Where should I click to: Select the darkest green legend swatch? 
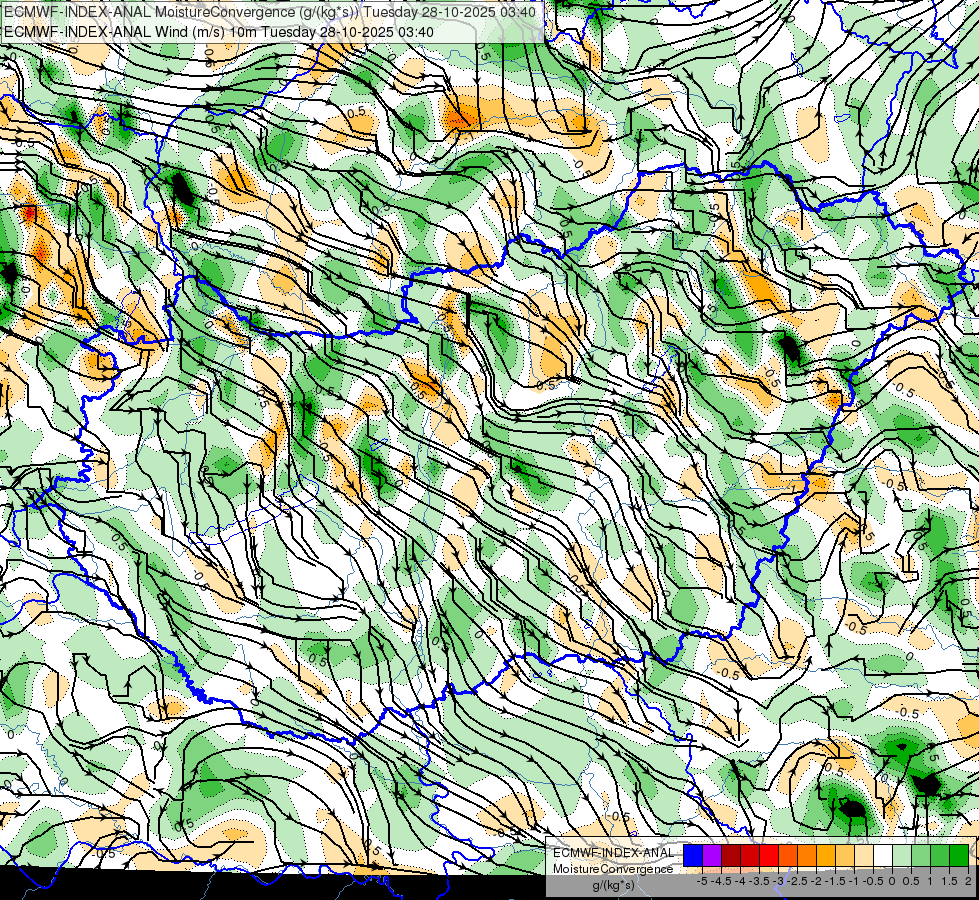(959, 856)
